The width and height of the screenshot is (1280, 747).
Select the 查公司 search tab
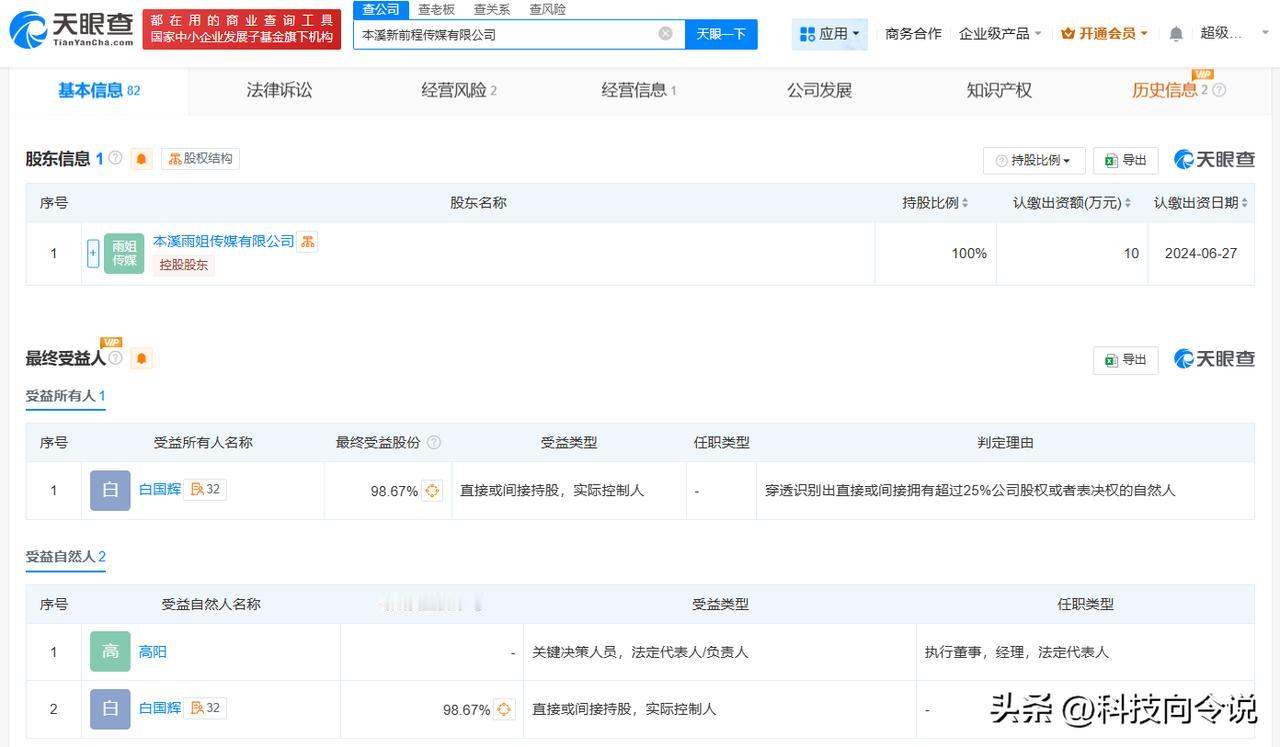tap(381, 9)
